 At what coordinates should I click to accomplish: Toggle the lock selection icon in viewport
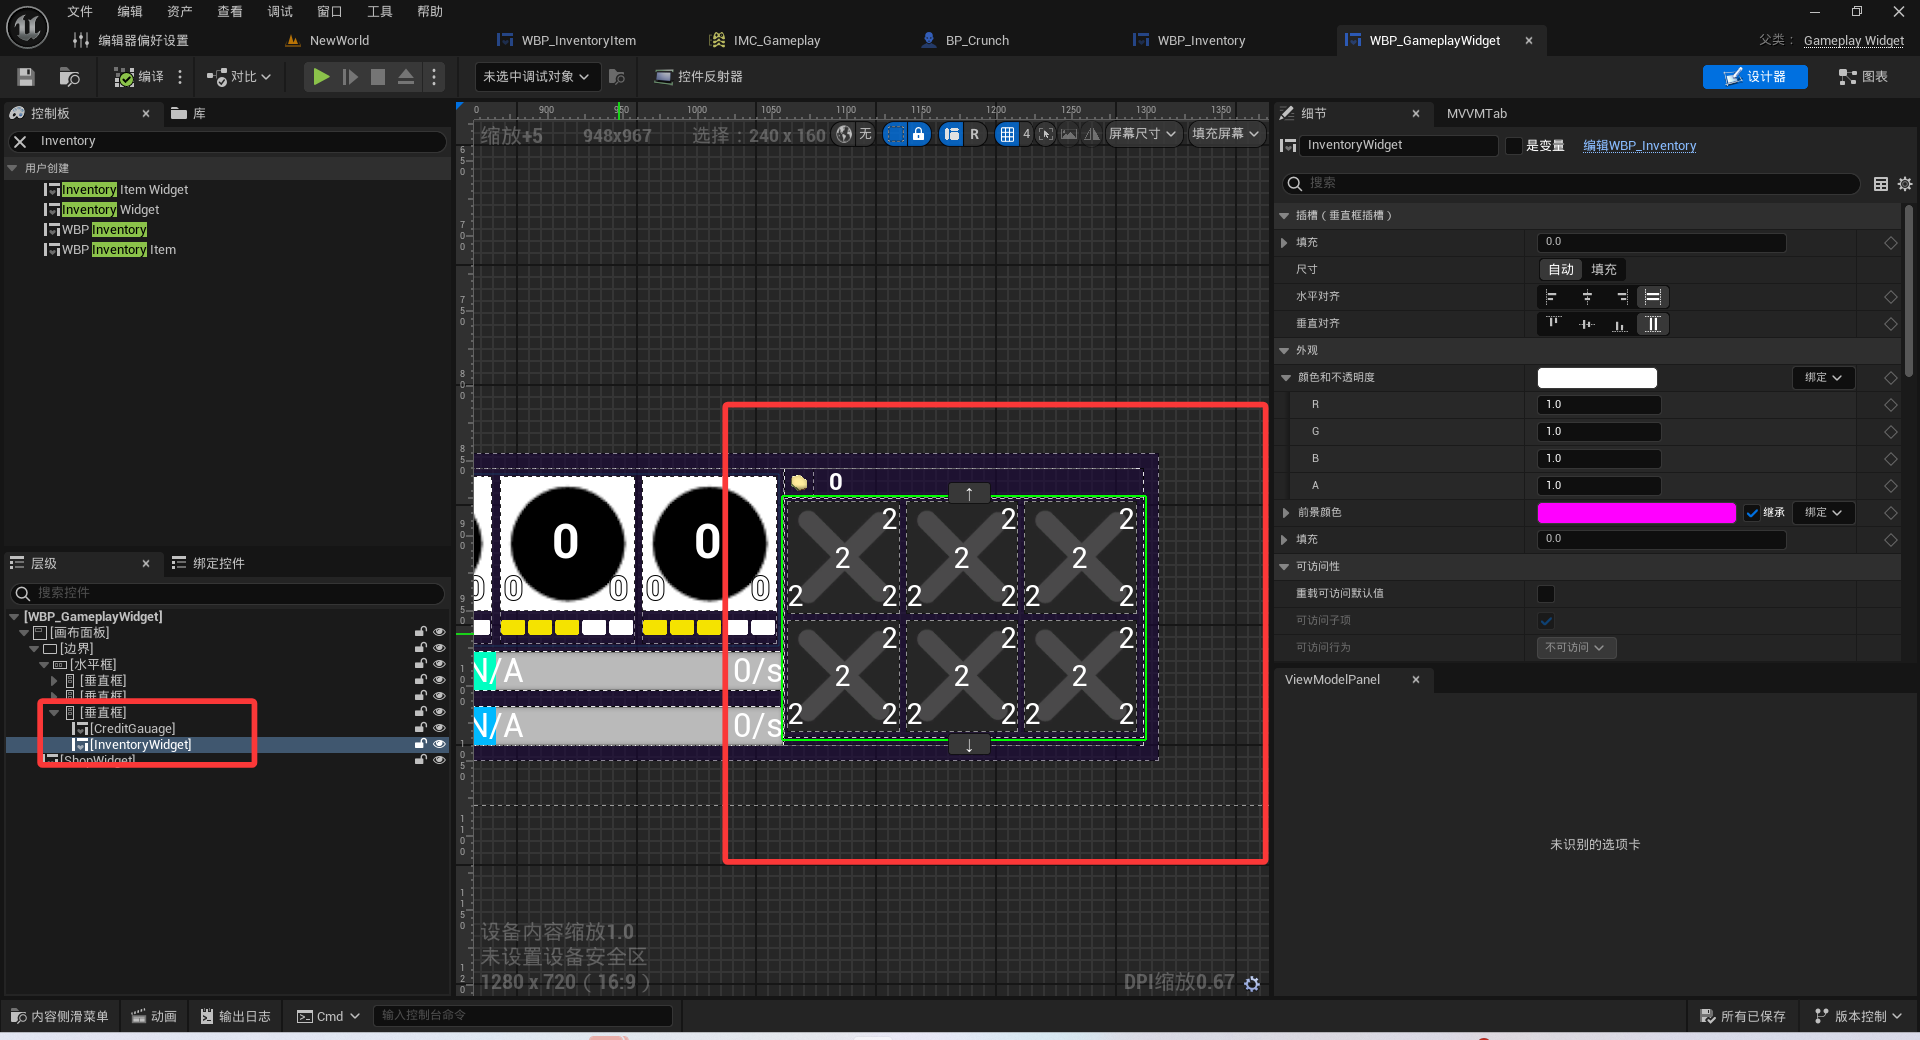coord(918,134)
